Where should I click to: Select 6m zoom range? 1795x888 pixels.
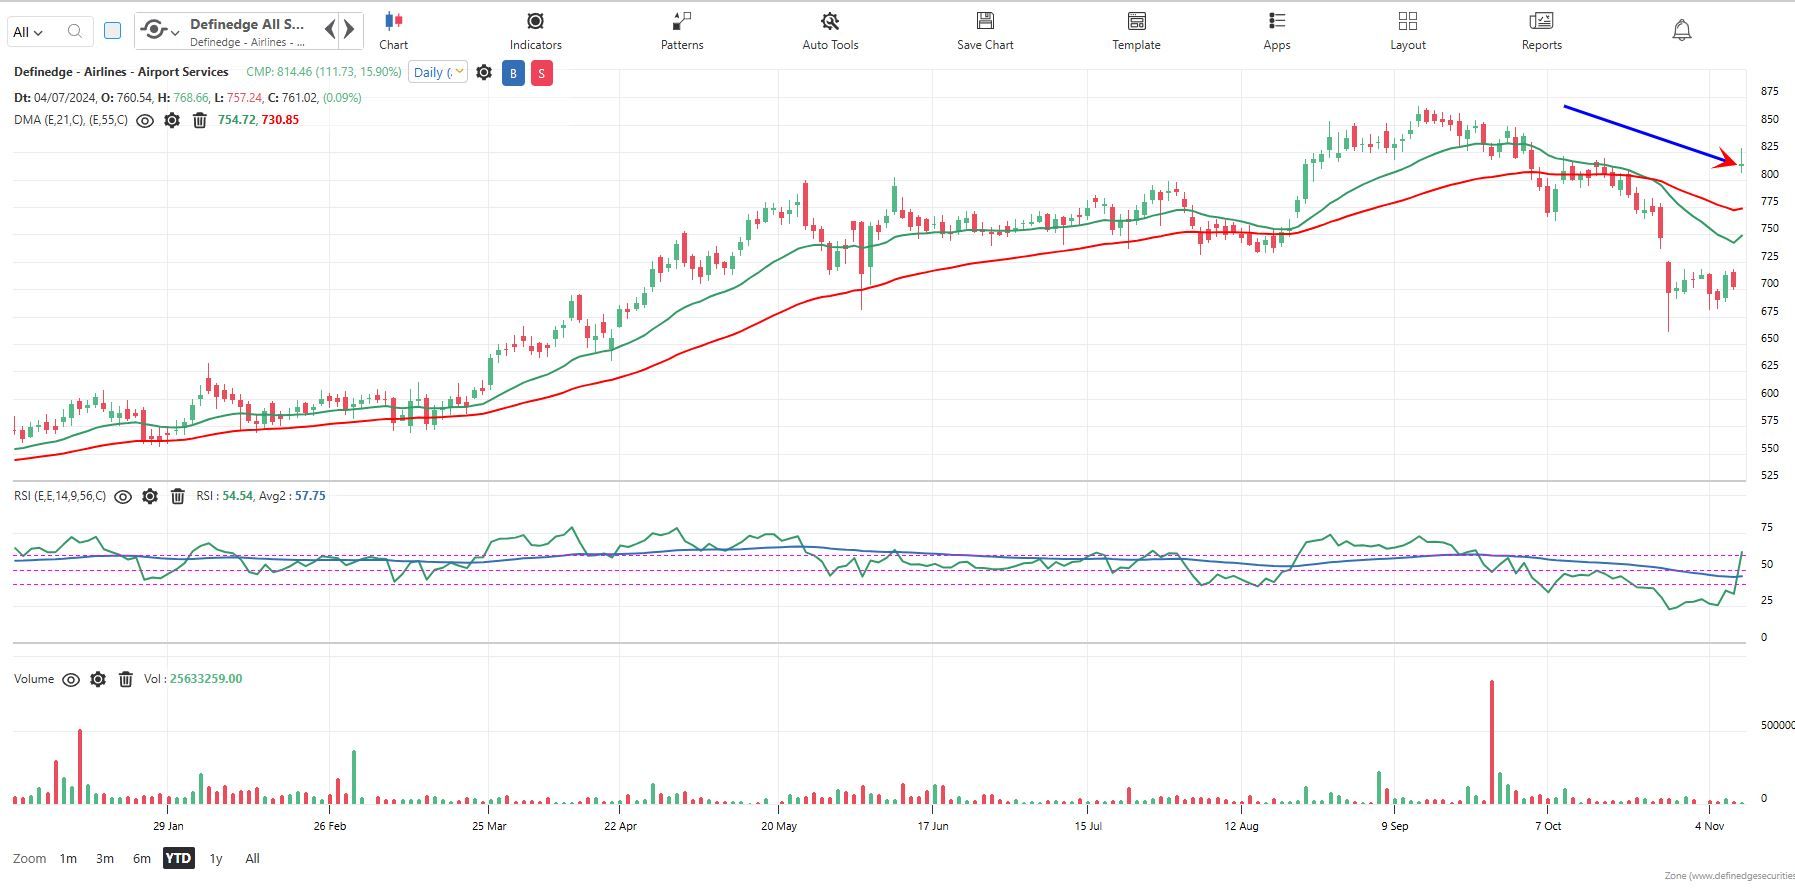click(142, 858)
